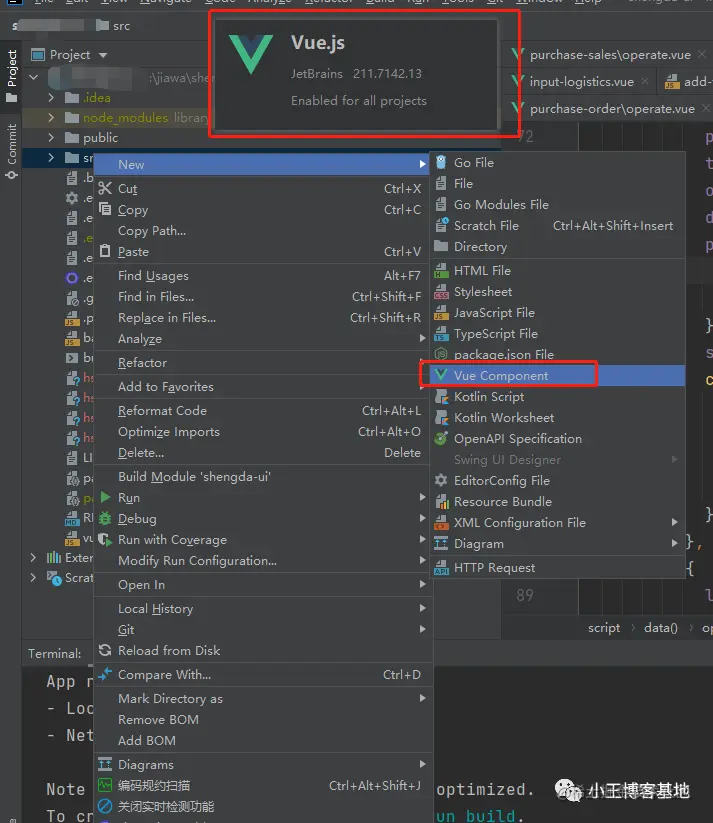
Task: Open the Debug submenu with bug icon
Action: pos(263,519)
